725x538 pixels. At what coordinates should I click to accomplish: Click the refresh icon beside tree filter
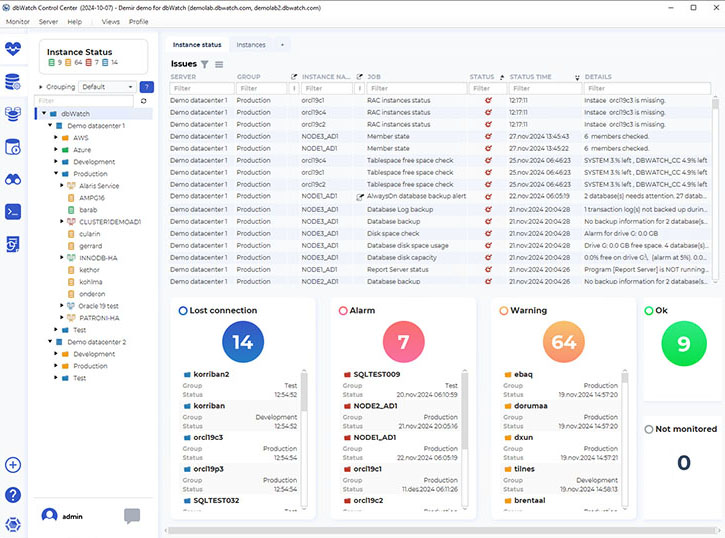[x=144, y=101]
